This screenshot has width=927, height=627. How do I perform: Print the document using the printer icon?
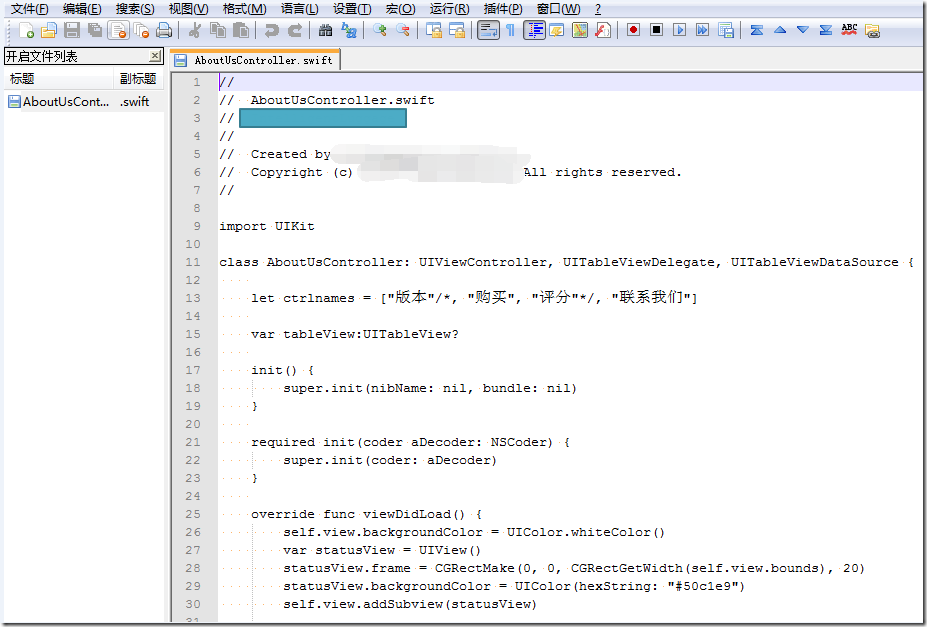164,30
